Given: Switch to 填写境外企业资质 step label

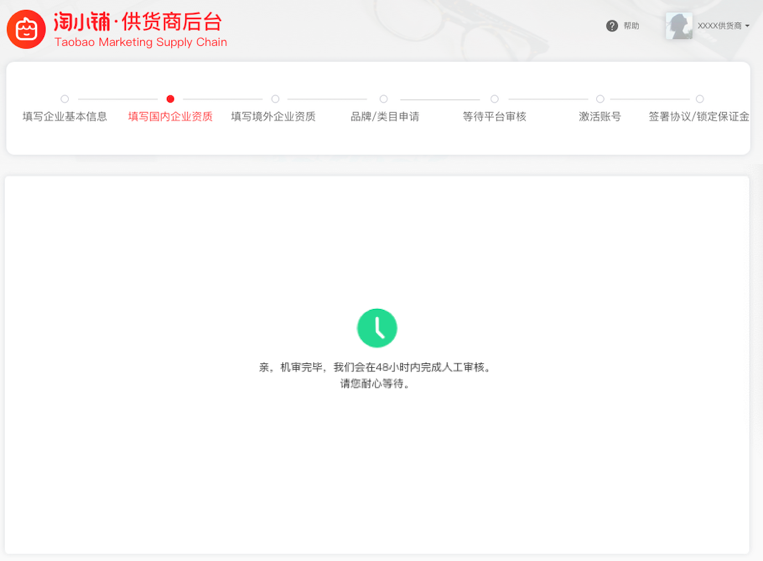Looking at the screenshot, I should 273,117.
